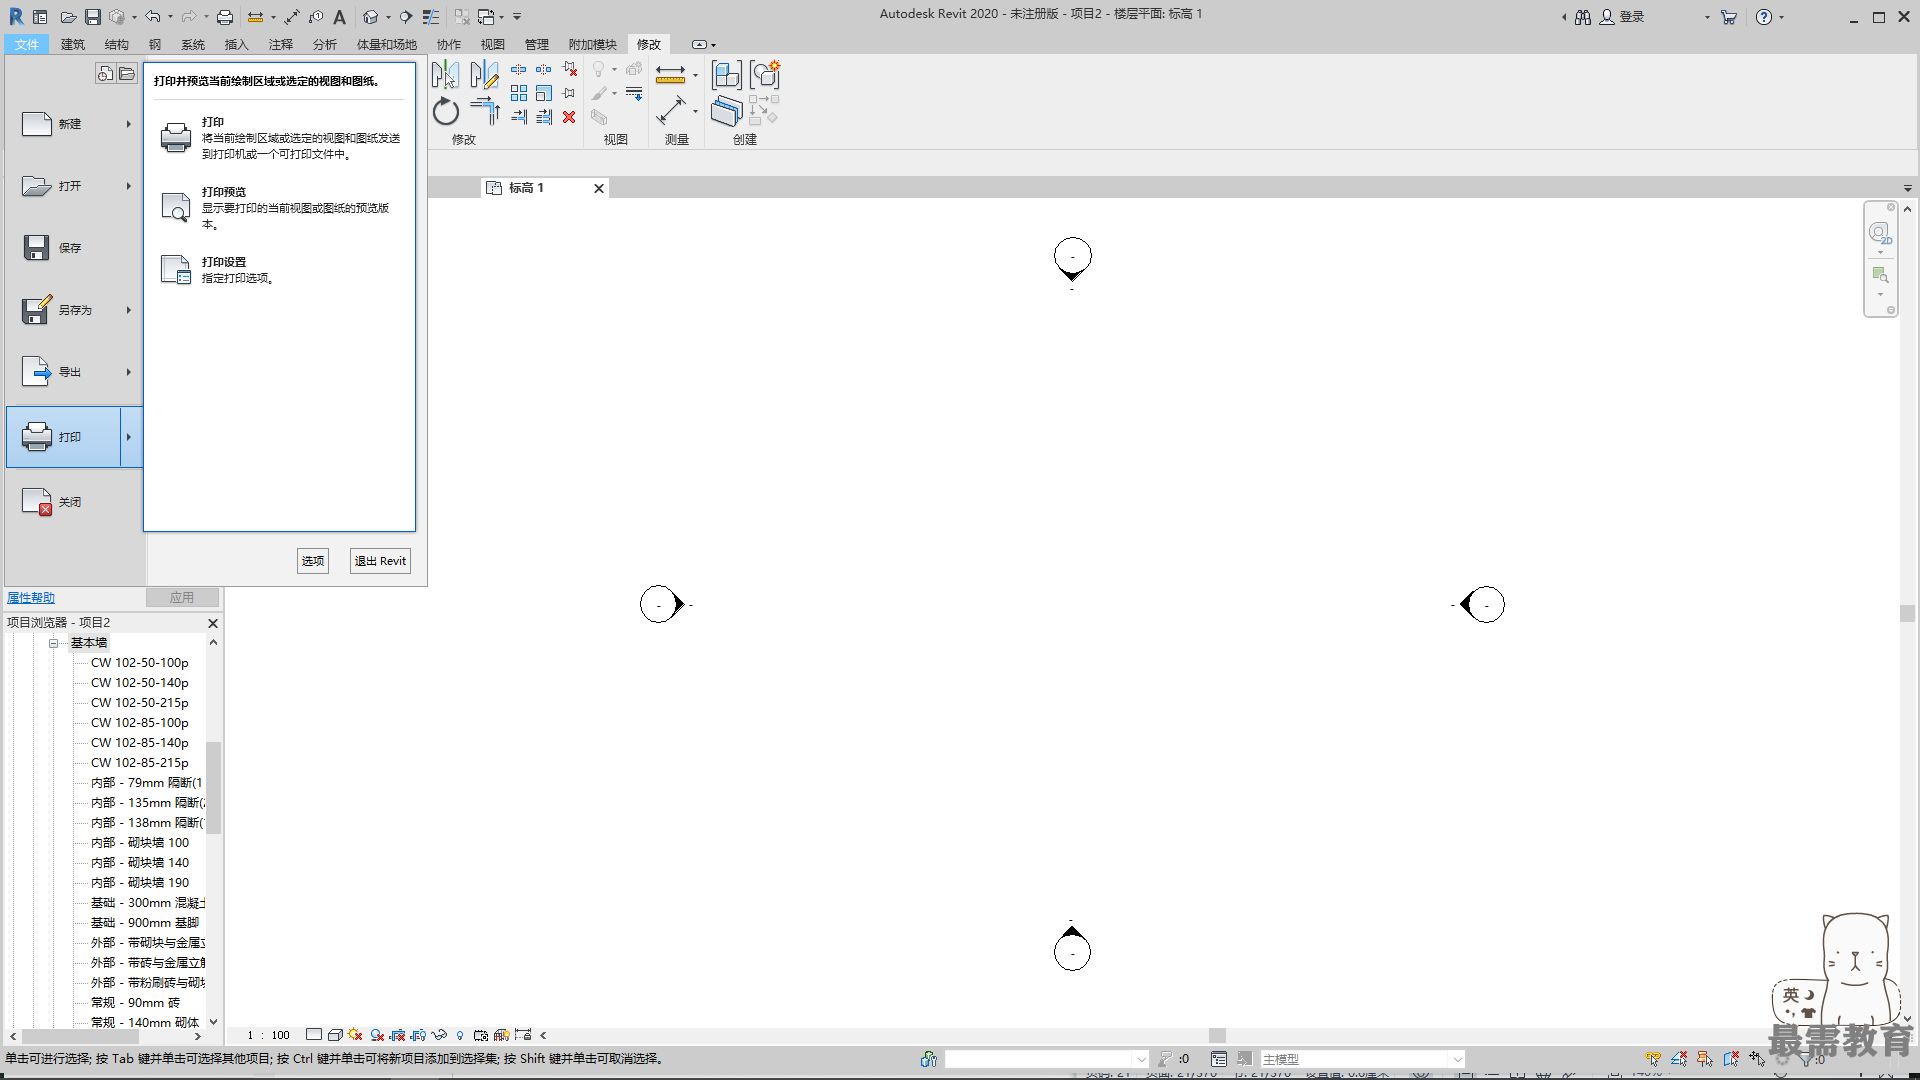Select the Array tool icon

519,93
